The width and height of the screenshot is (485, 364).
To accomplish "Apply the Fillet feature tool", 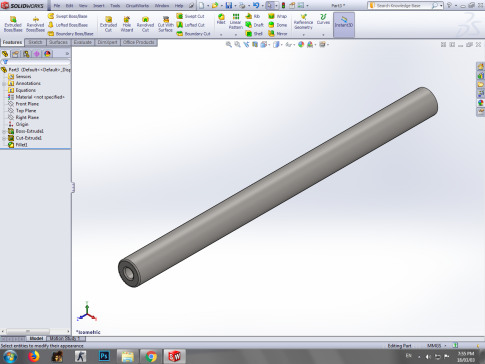I will pos(221,19).
